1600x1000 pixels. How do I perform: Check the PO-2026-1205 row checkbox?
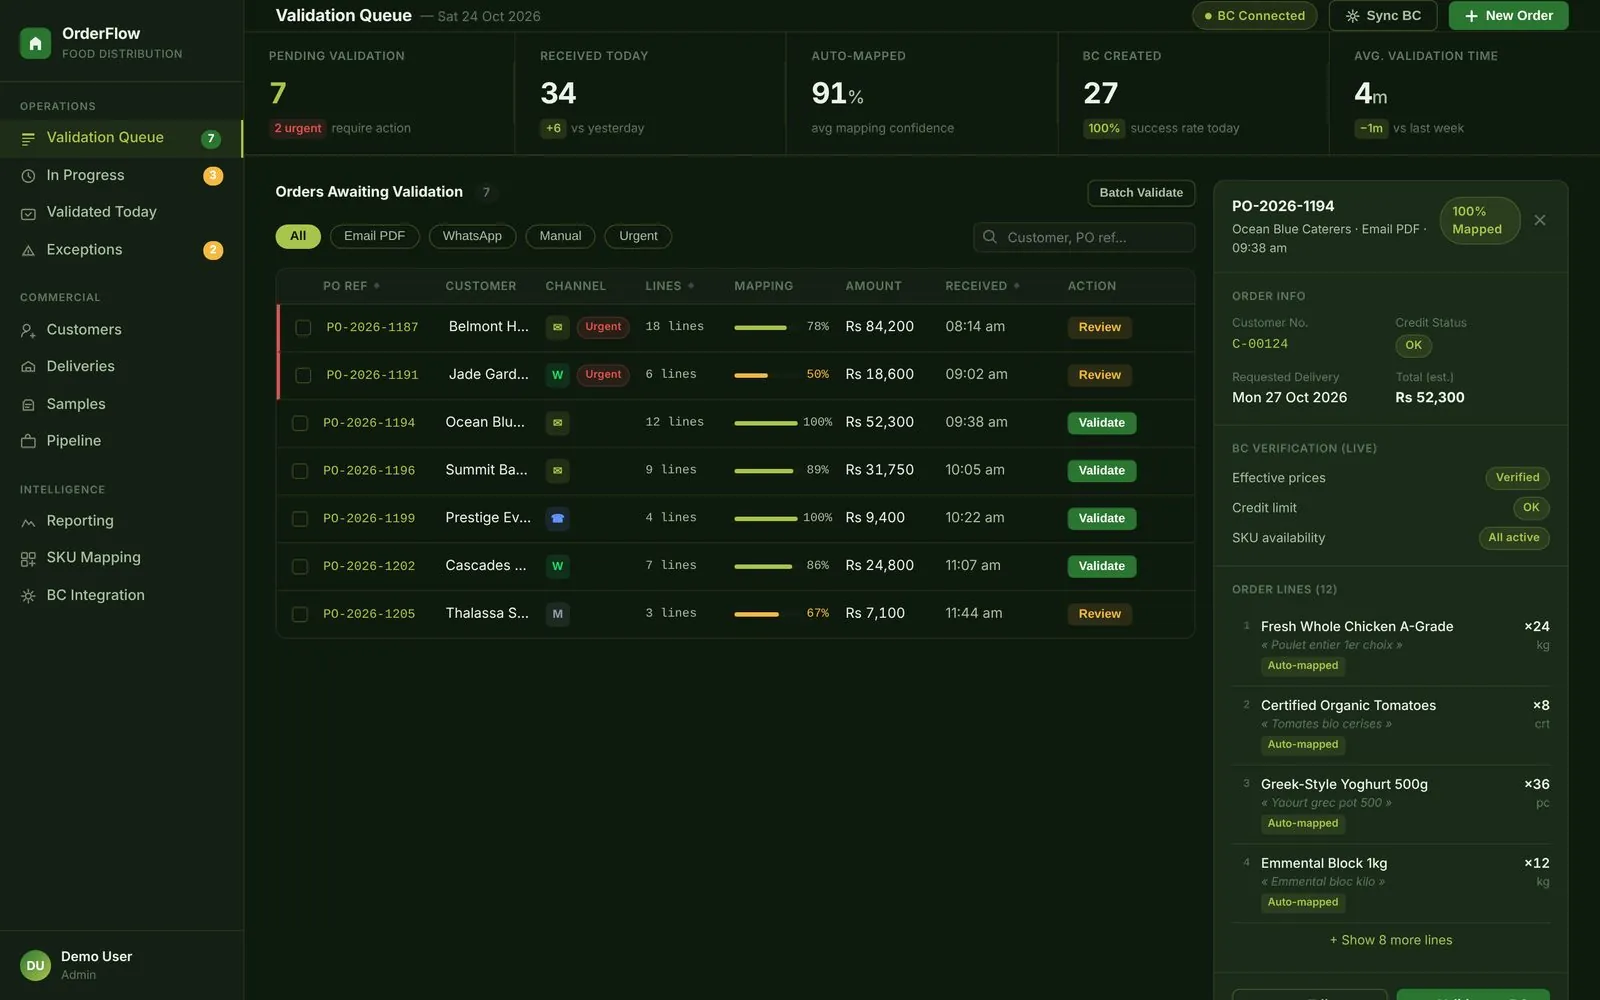point(299,614)
